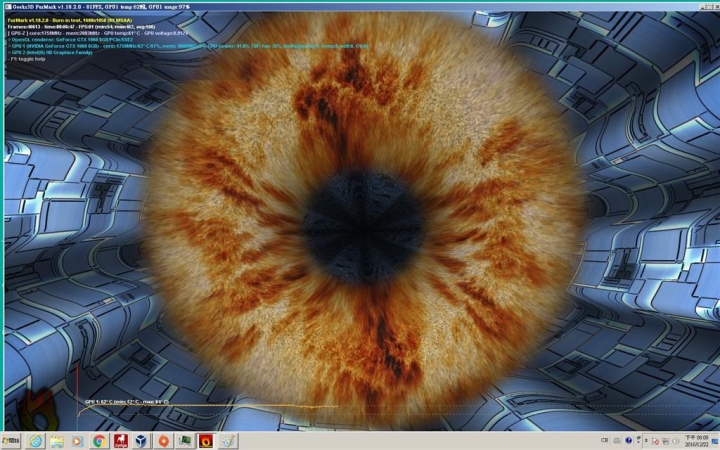Click the blue help question mark icon
The image size is (720, 450).
[629, 440]
